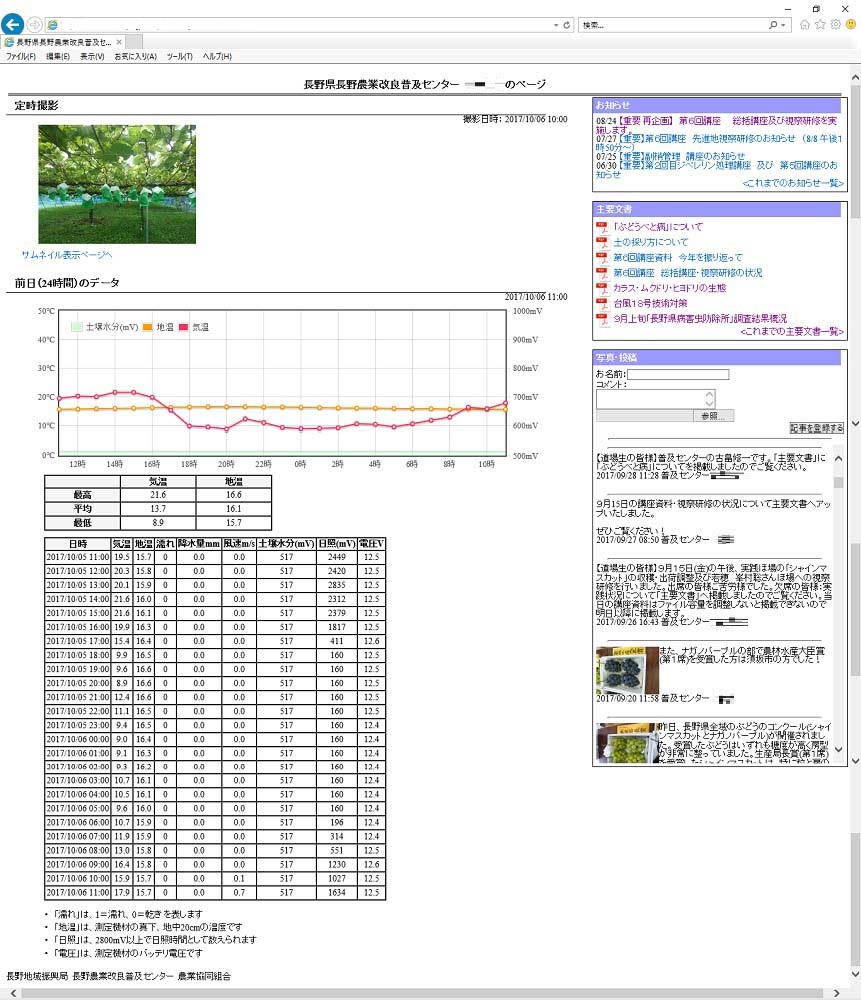Image resolution: width=861 pixels, height=1000 pixels.
Task: Click PDF icon beside 土の採り方について
Action: click(x=601, y=243)
